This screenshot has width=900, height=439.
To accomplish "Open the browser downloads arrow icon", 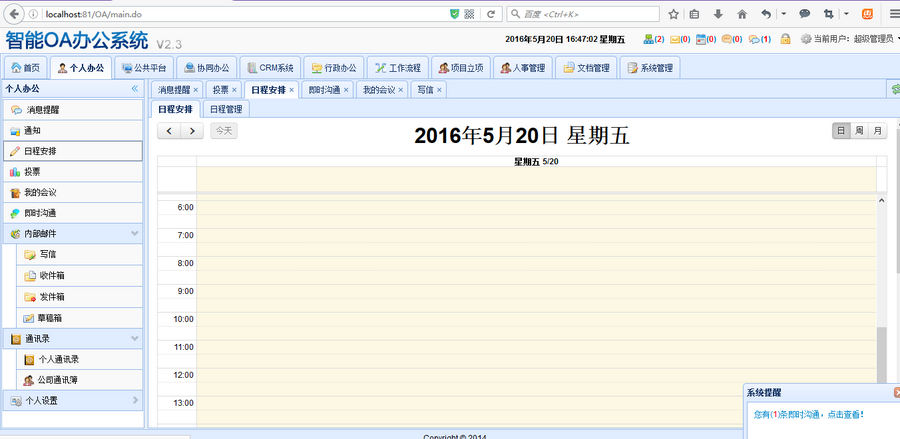I will coord(718,14).
